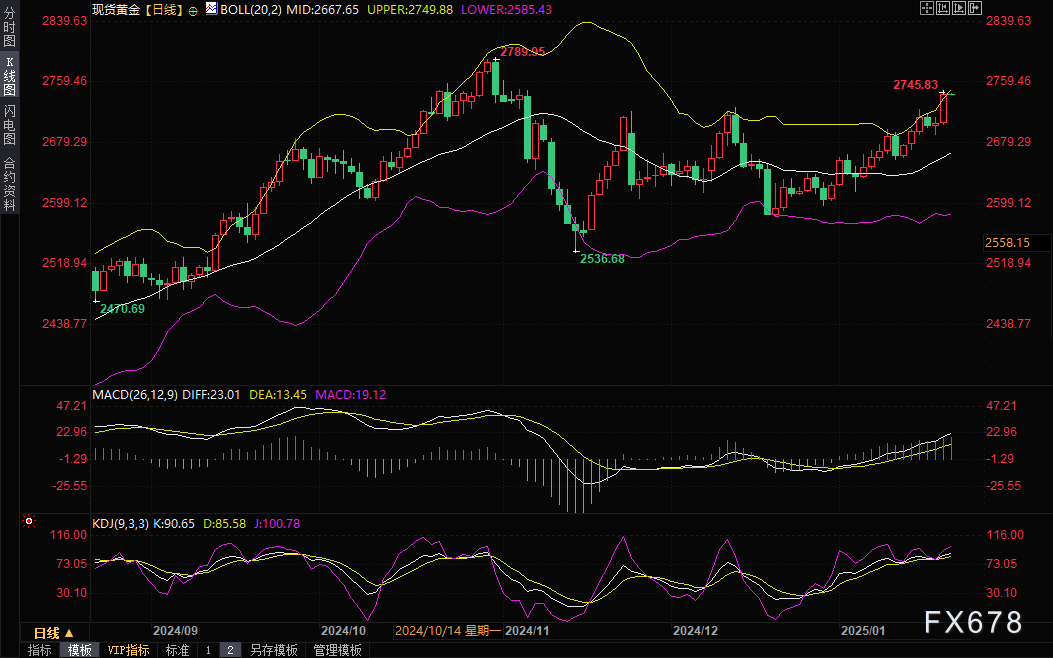Choose the 标准 template option
This screenshot has width=1053, height=658.
coord(177,650)
